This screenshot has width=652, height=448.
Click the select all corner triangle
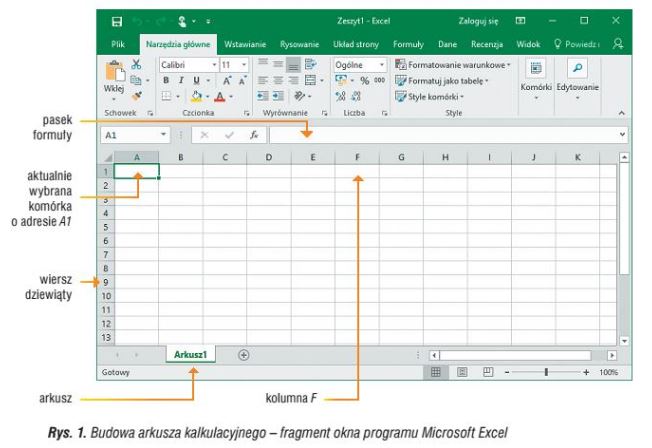(108, 158)
